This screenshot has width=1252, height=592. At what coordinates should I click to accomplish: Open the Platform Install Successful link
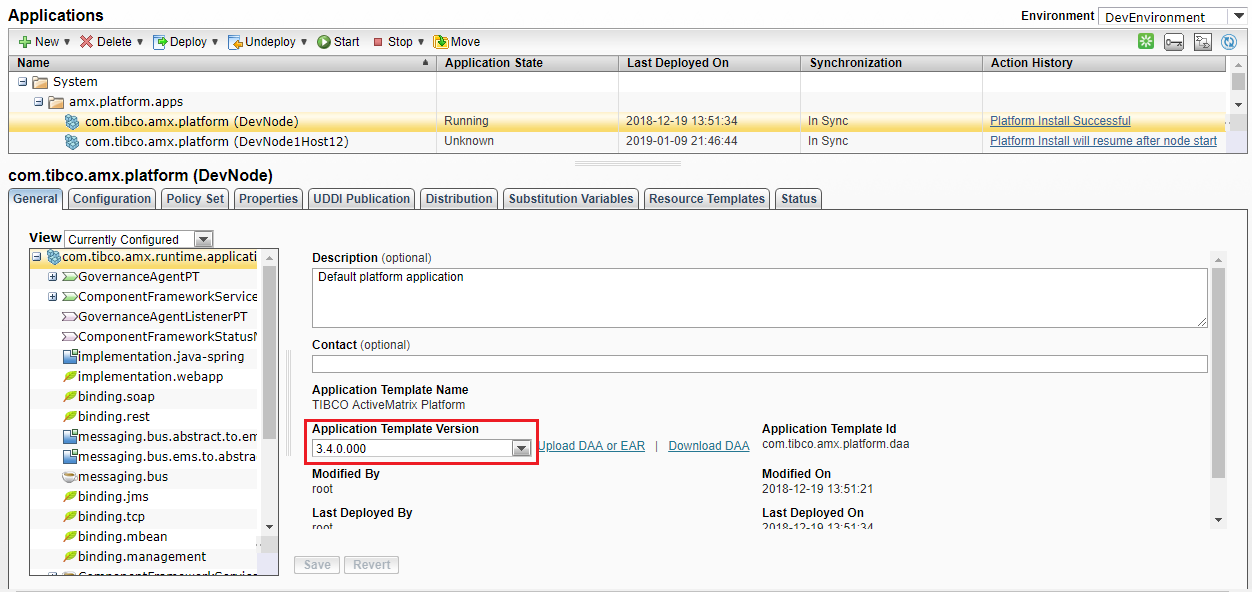point(1060,121)
